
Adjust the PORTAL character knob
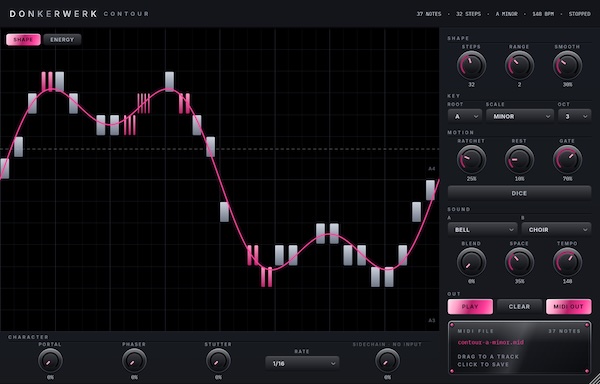point(50,361)
